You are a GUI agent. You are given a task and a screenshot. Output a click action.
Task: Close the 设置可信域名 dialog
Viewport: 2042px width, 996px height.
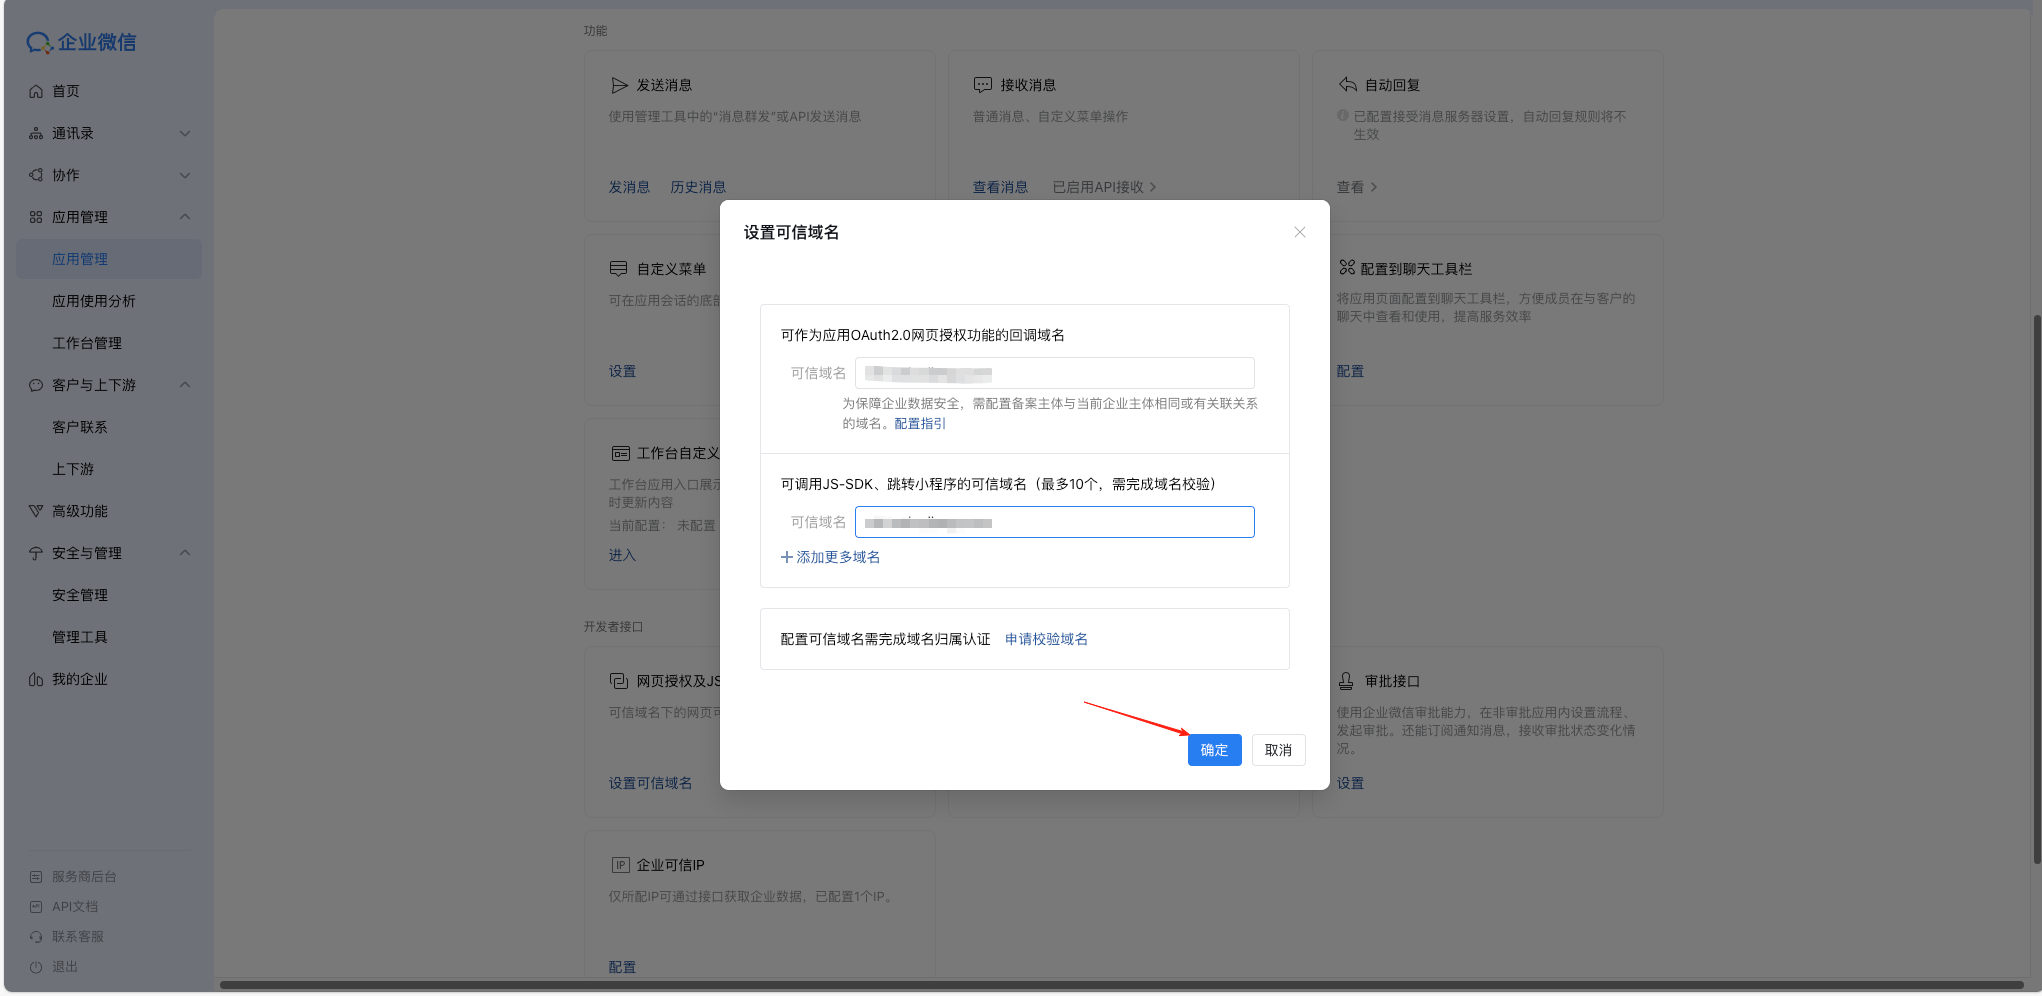click(1299, 232)
